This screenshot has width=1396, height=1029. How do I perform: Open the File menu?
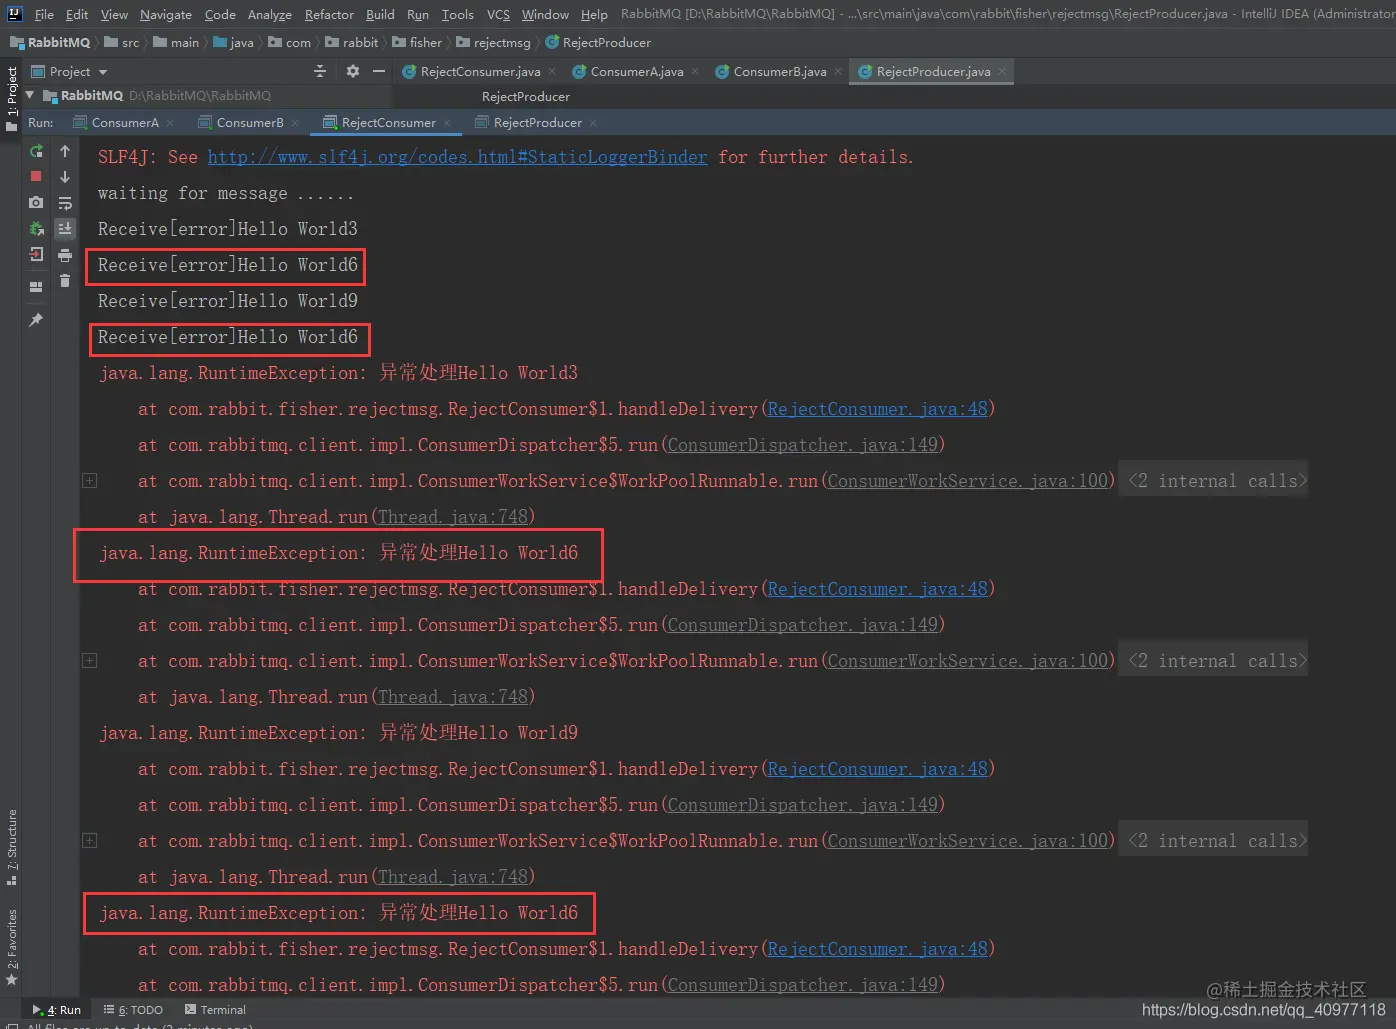44,14
